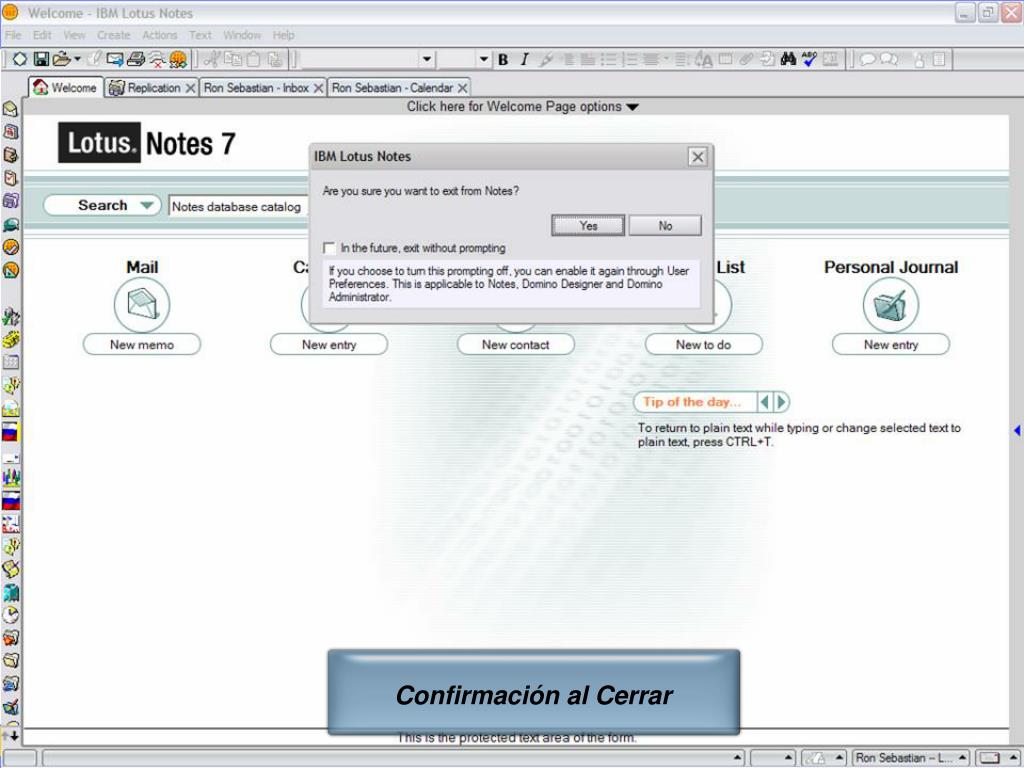Viewport: 1024px width, 768px height.
Task: Click the Tip of the day label
Action: 692,402
